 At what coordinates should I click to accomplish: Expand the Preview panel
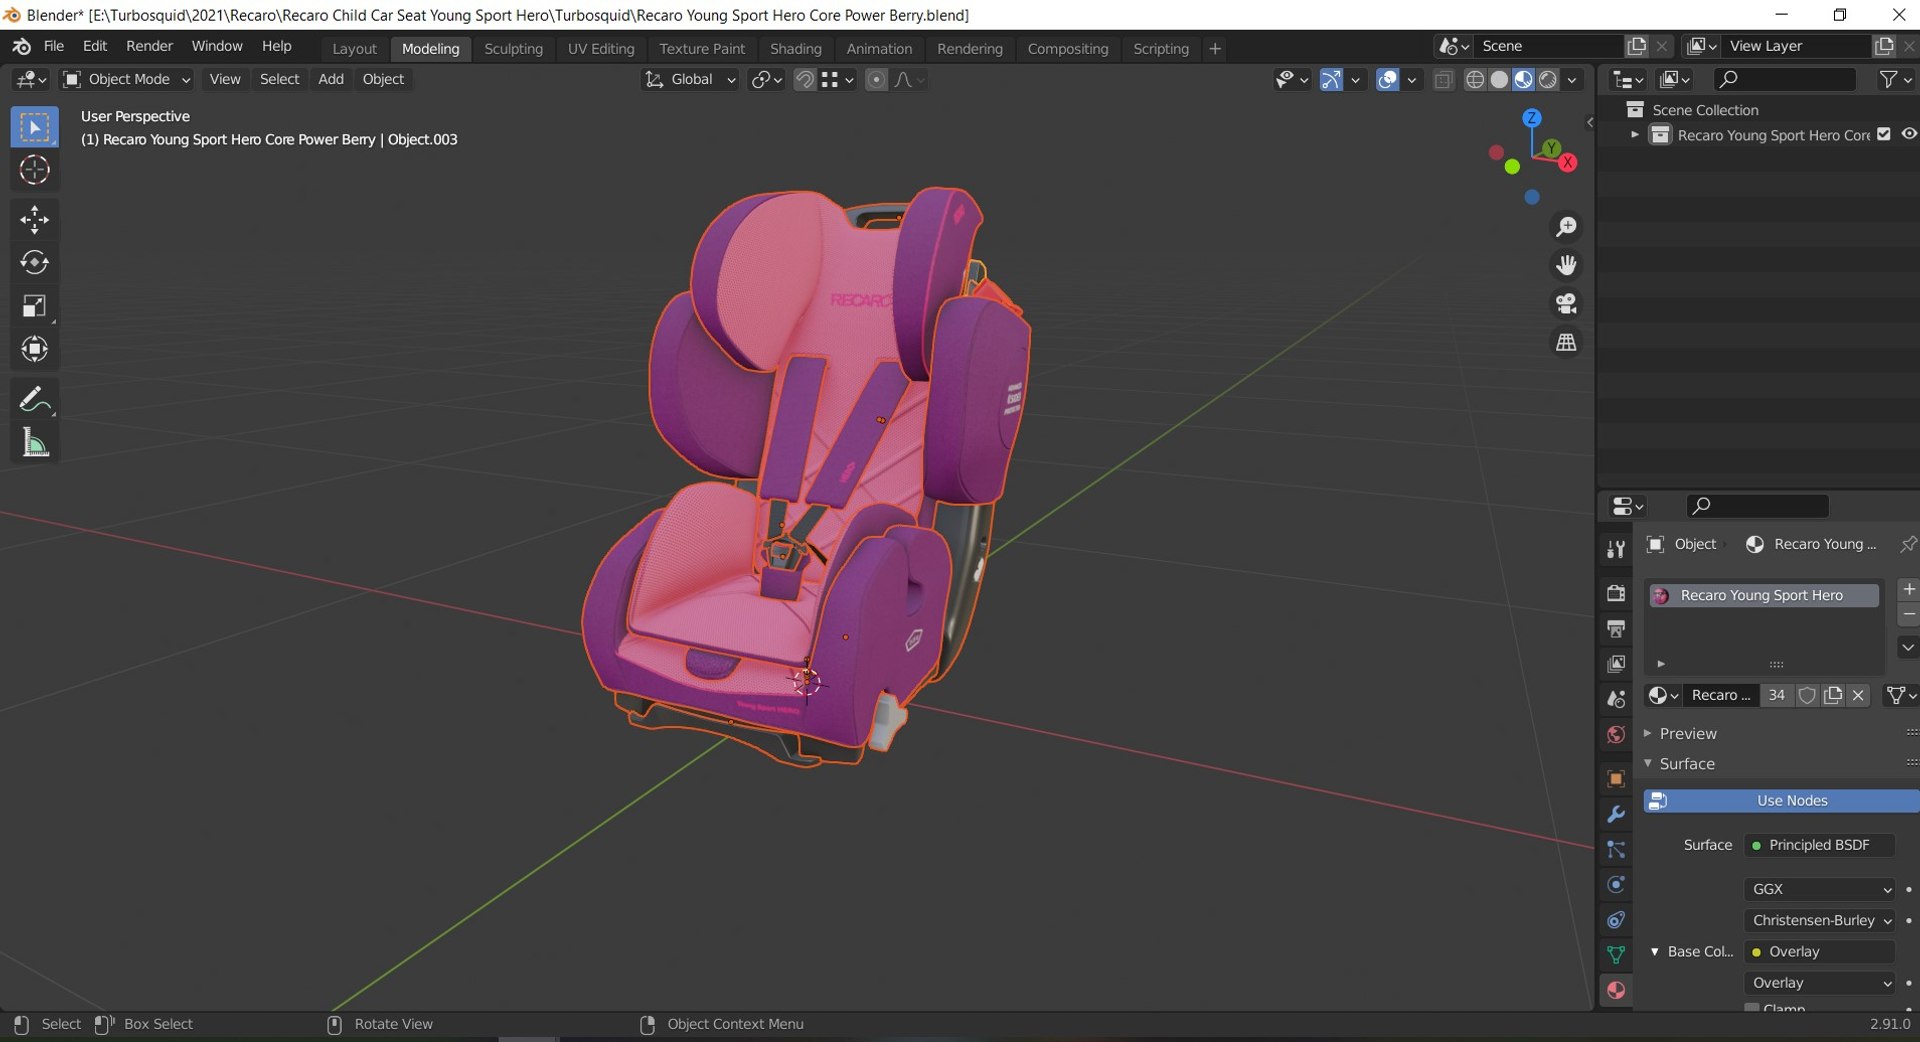[1688, 734]
